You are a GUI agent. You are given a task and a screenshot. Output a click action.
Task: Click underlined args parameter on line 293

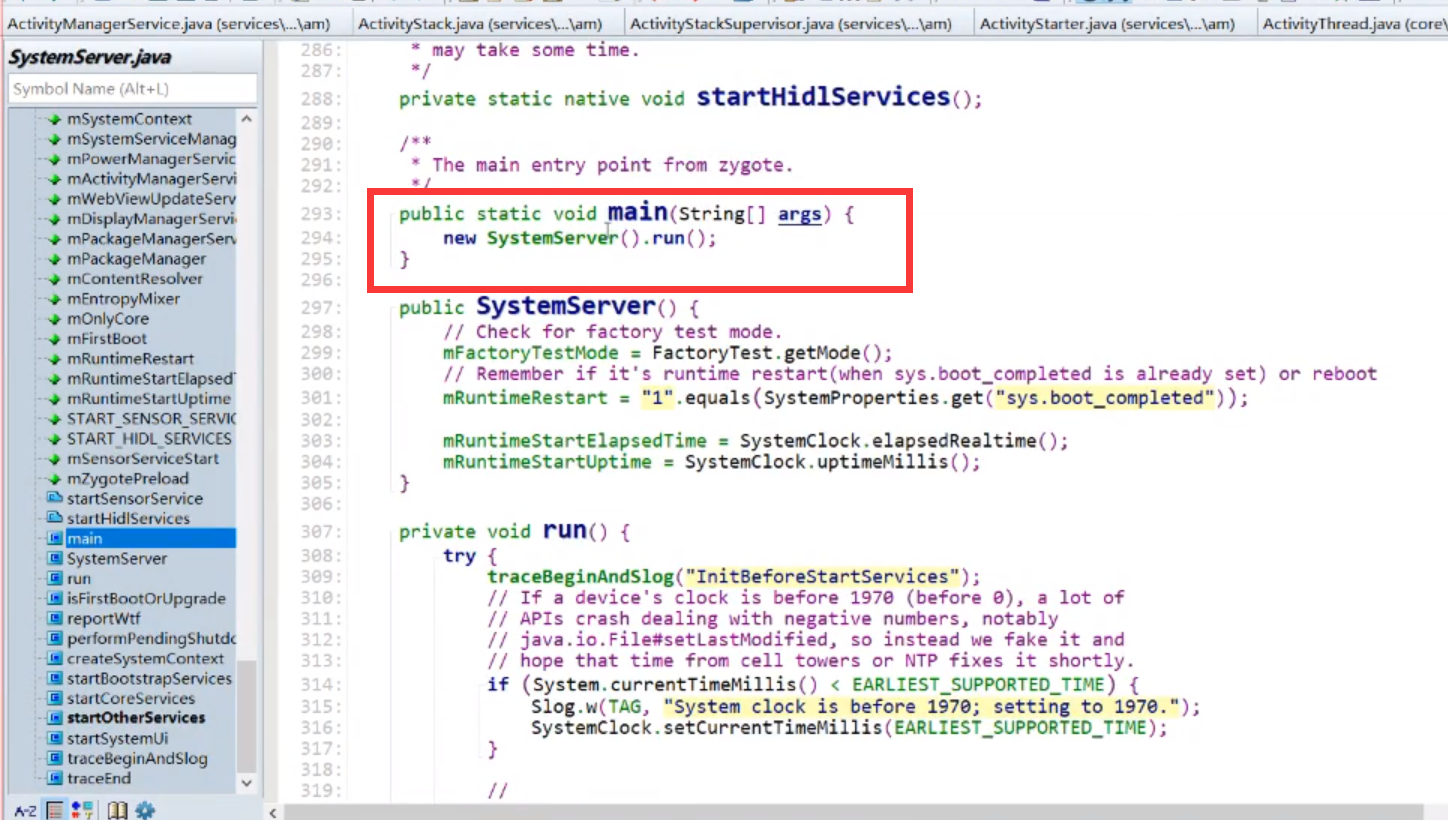800,214
